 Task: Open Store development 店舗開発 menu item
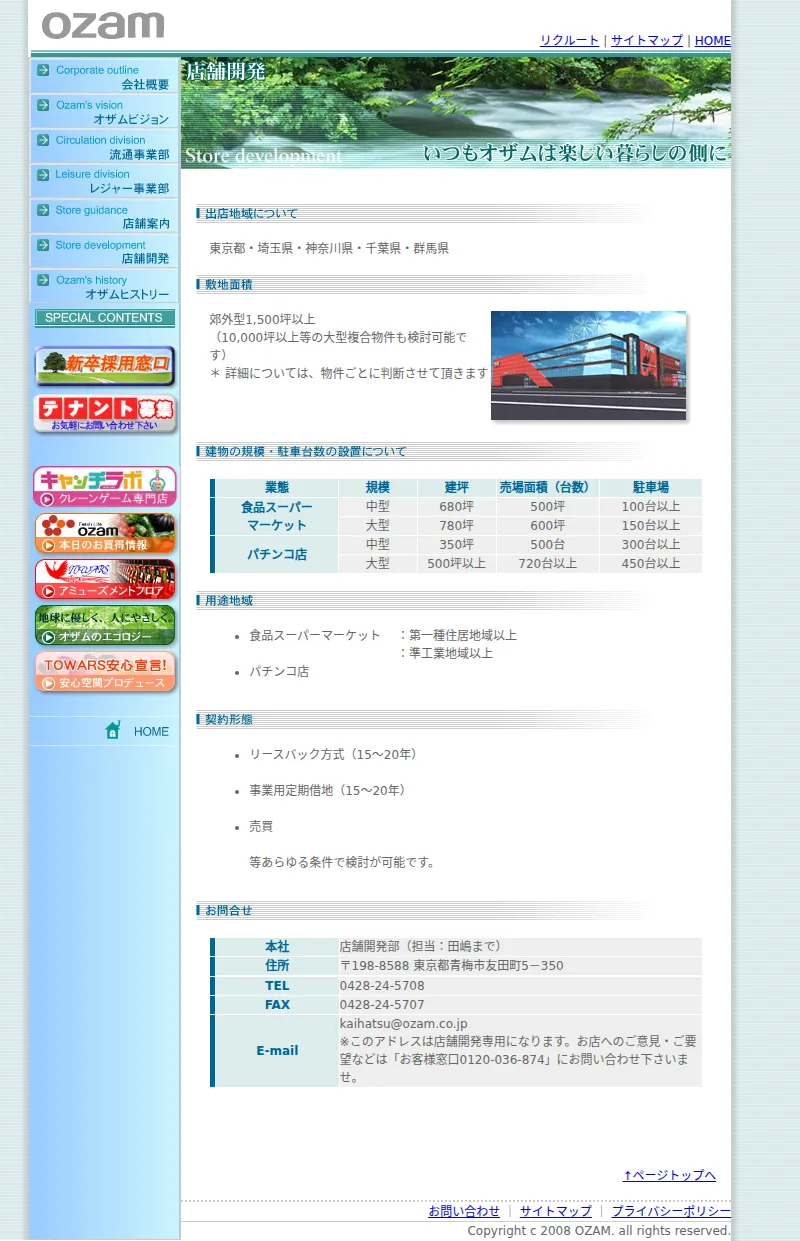[104, 252]
